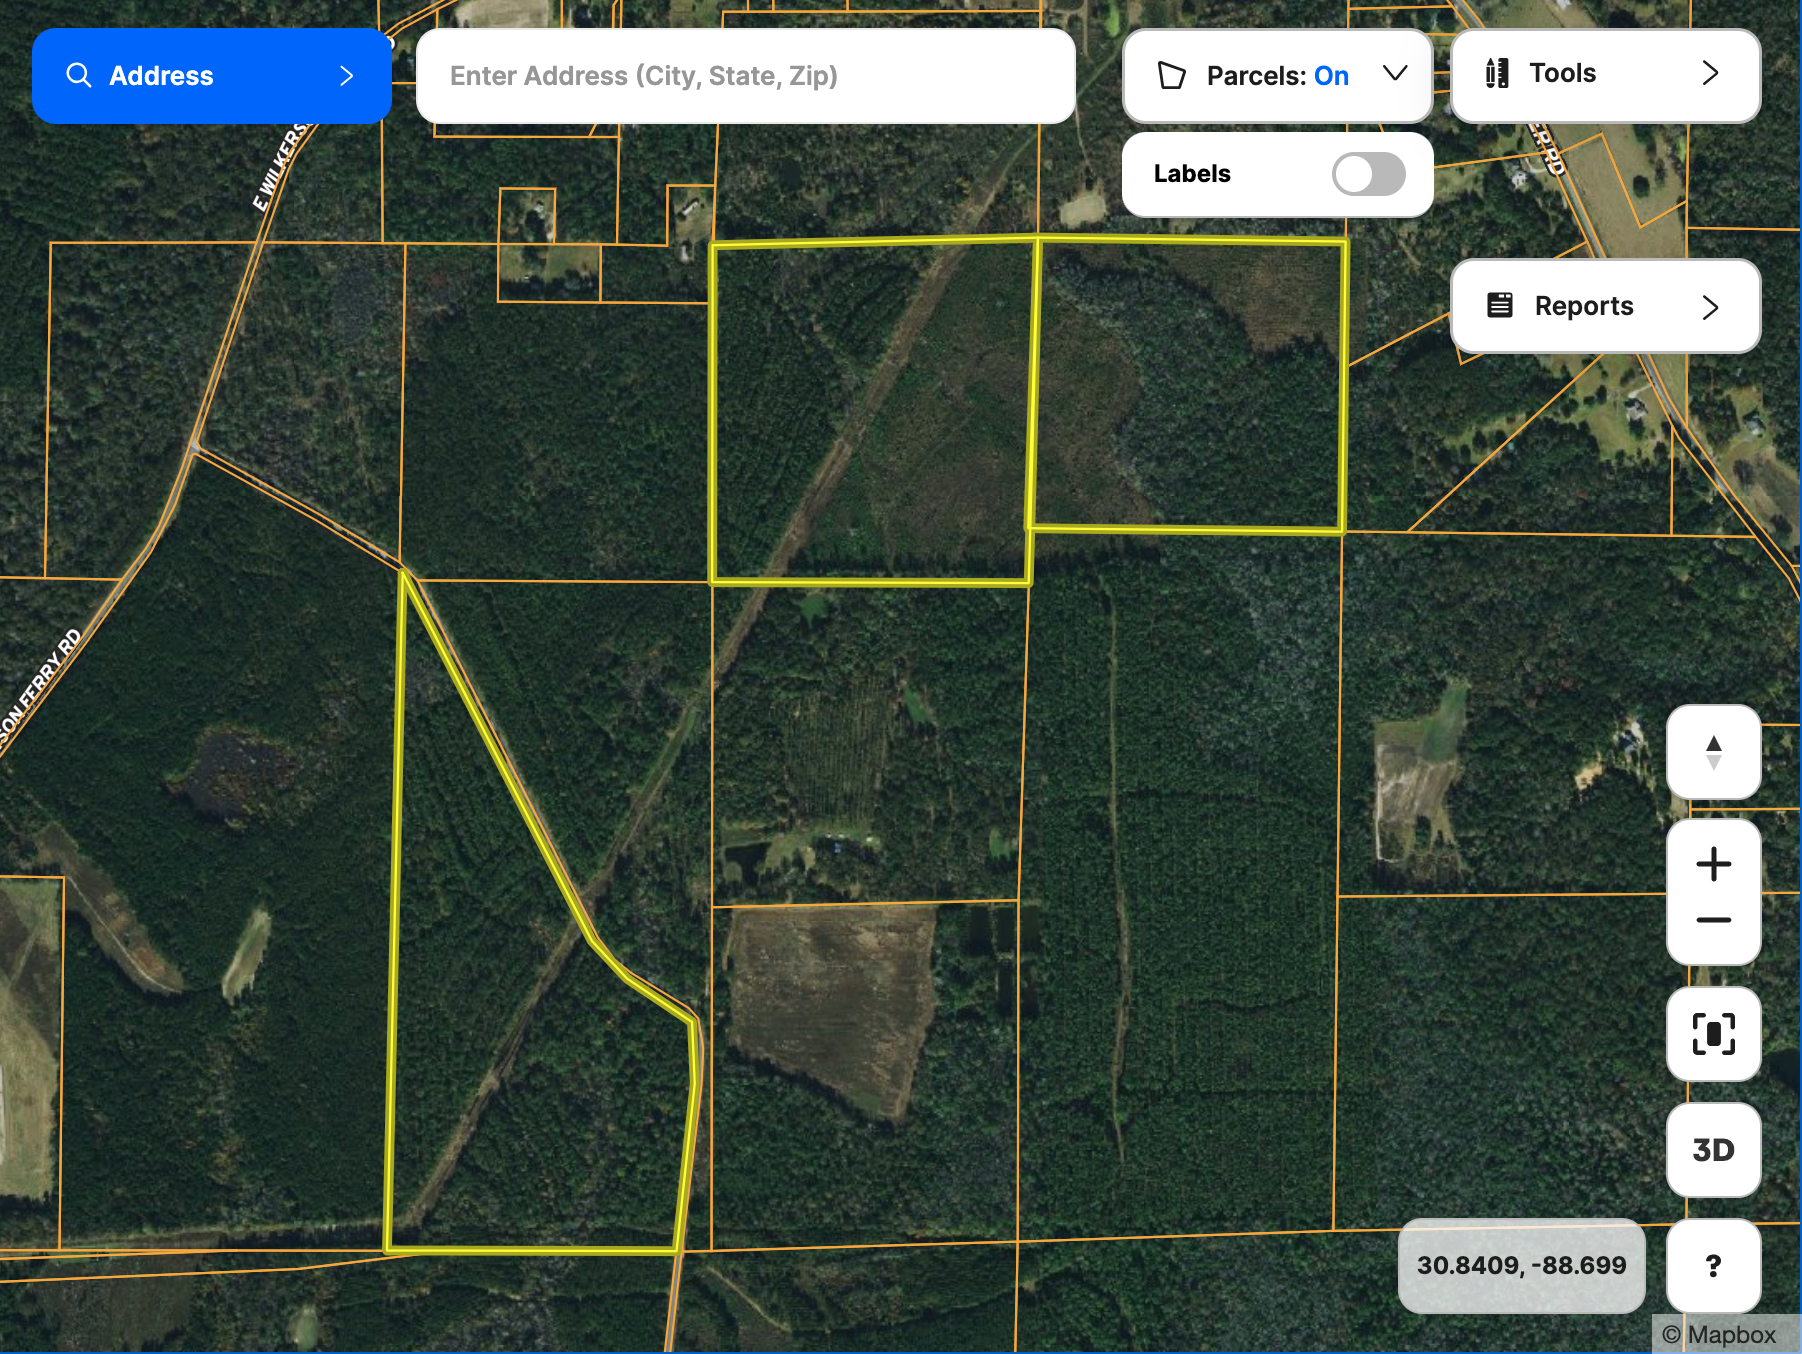This screenshot has height=1354, width=1802.
Task: Expand the Address search type chevron
Action: (x=347, y=76)
